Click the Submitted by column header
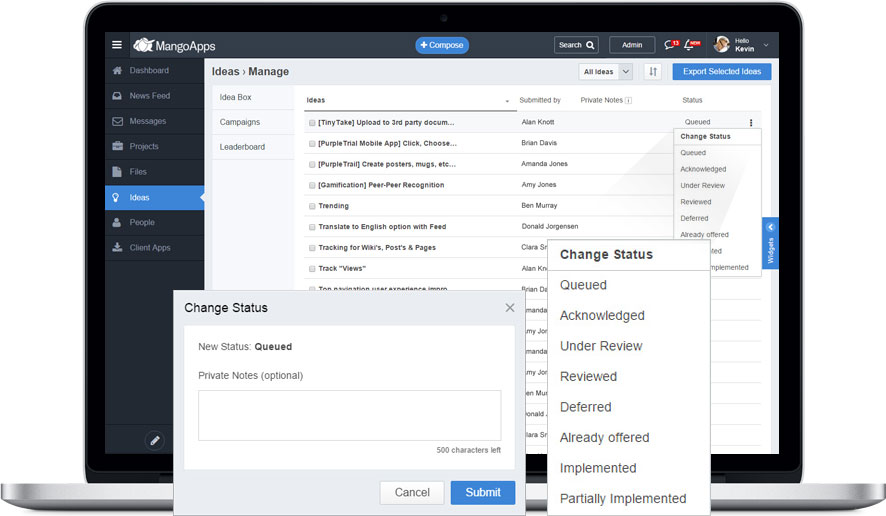This screenshot has width=886, height=516. pyautogui.click(x=540, y=101)
